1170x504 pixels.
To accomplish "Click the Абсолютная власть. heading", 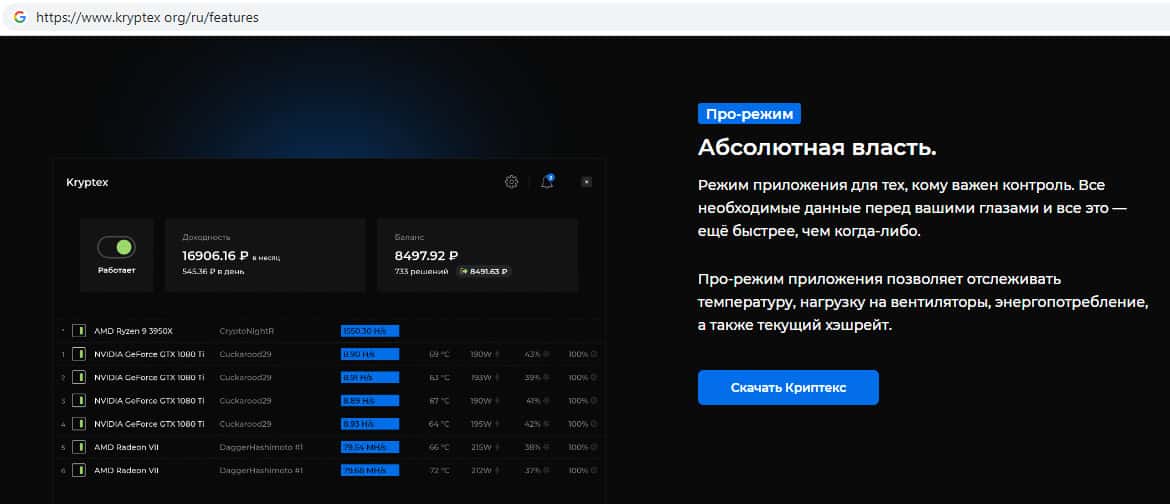I will [x=817, y=148].
